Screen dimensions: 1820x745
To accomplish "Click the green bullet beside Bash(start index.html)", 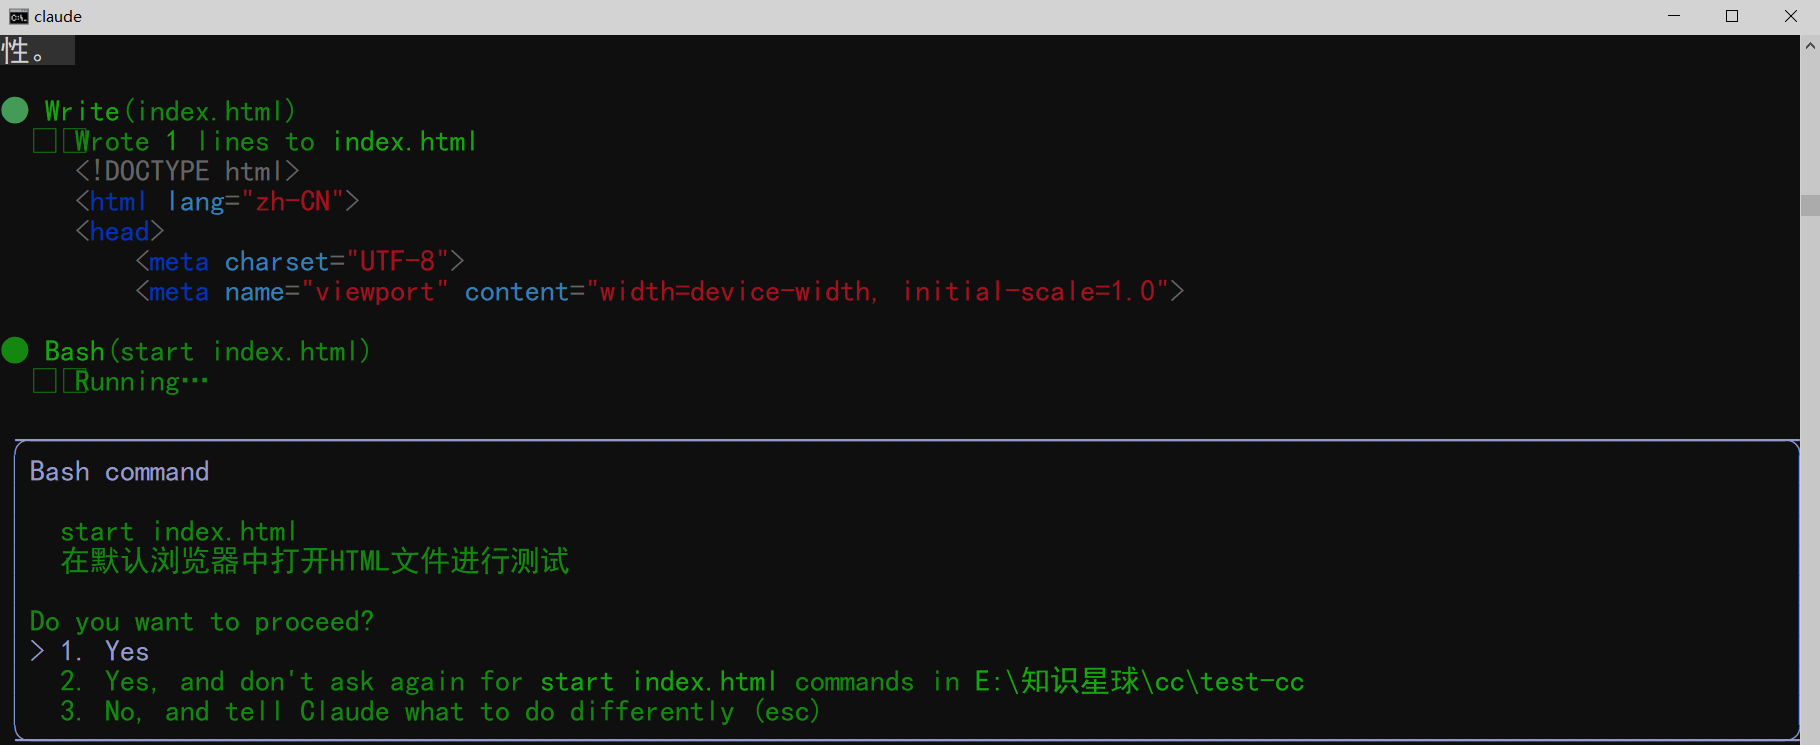I will [15, 350].
